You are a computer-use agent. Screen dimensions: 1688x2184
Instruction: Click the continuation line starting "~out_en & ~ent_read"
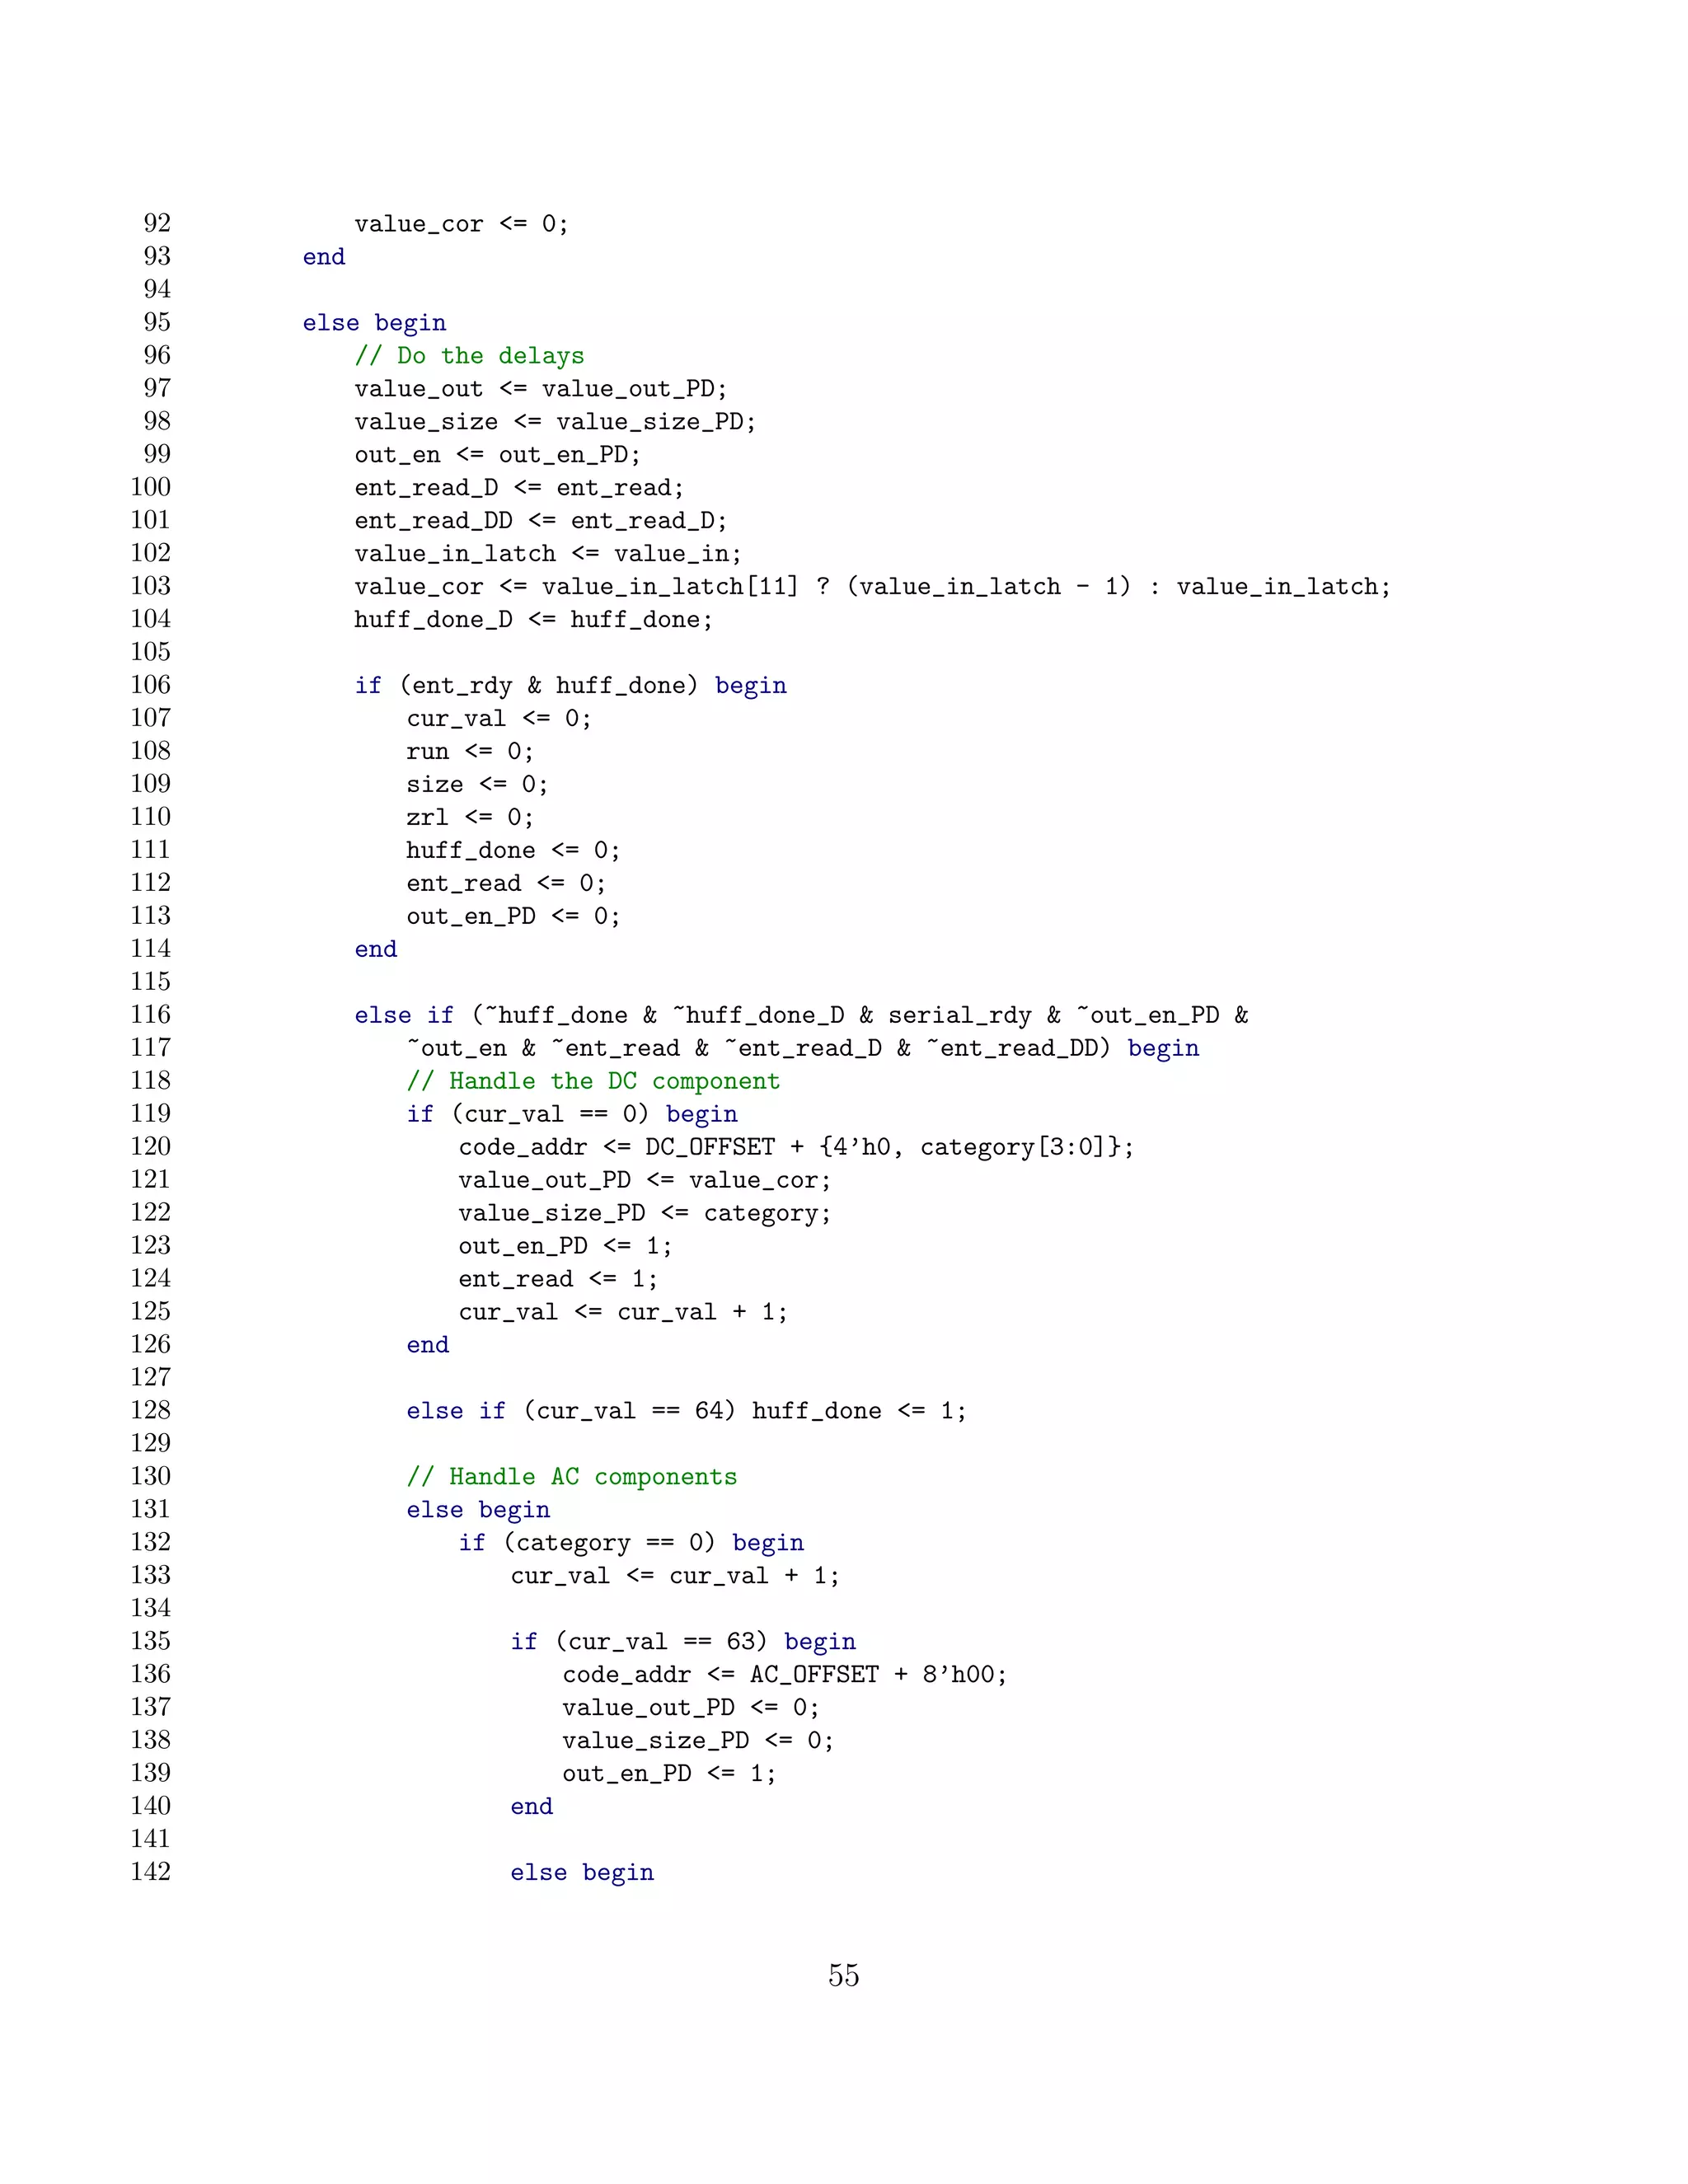(803, 1049)
